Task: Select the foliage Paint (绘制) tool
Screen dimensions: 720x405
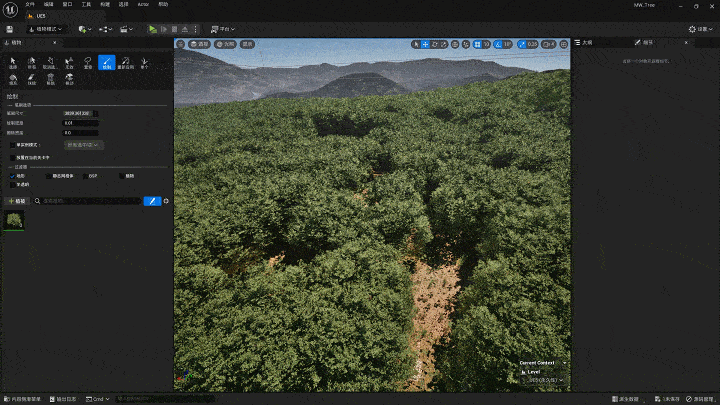Action: (x=106, y=63)
